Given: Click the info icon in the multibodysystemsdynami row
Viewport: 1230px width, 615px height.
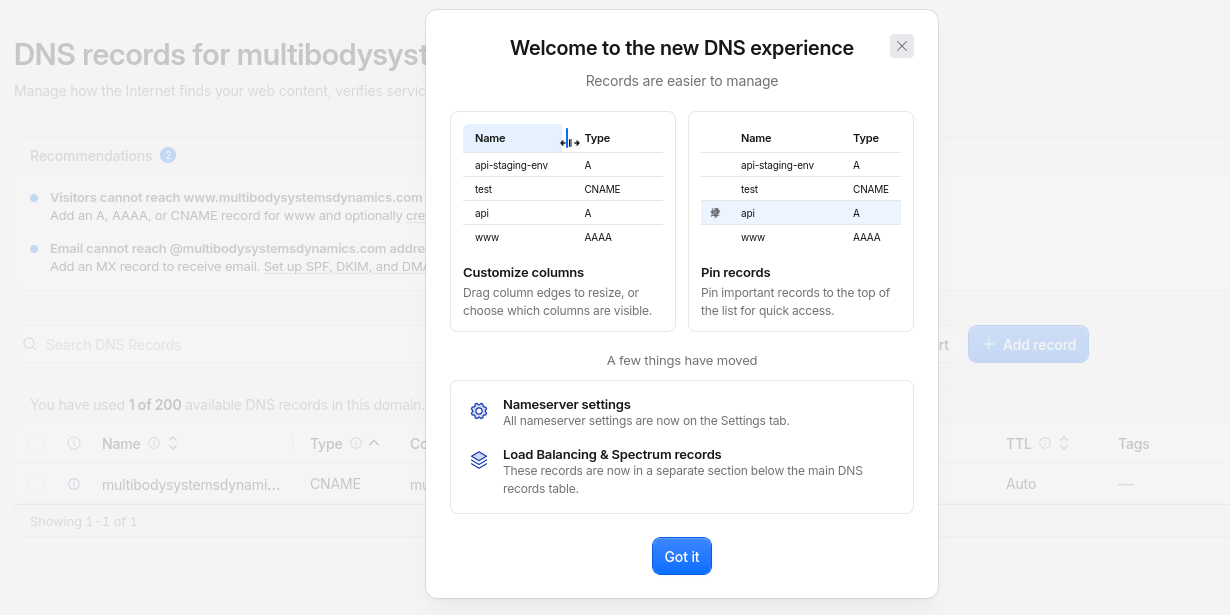Looking at the screenshot, I should point(74,484).
